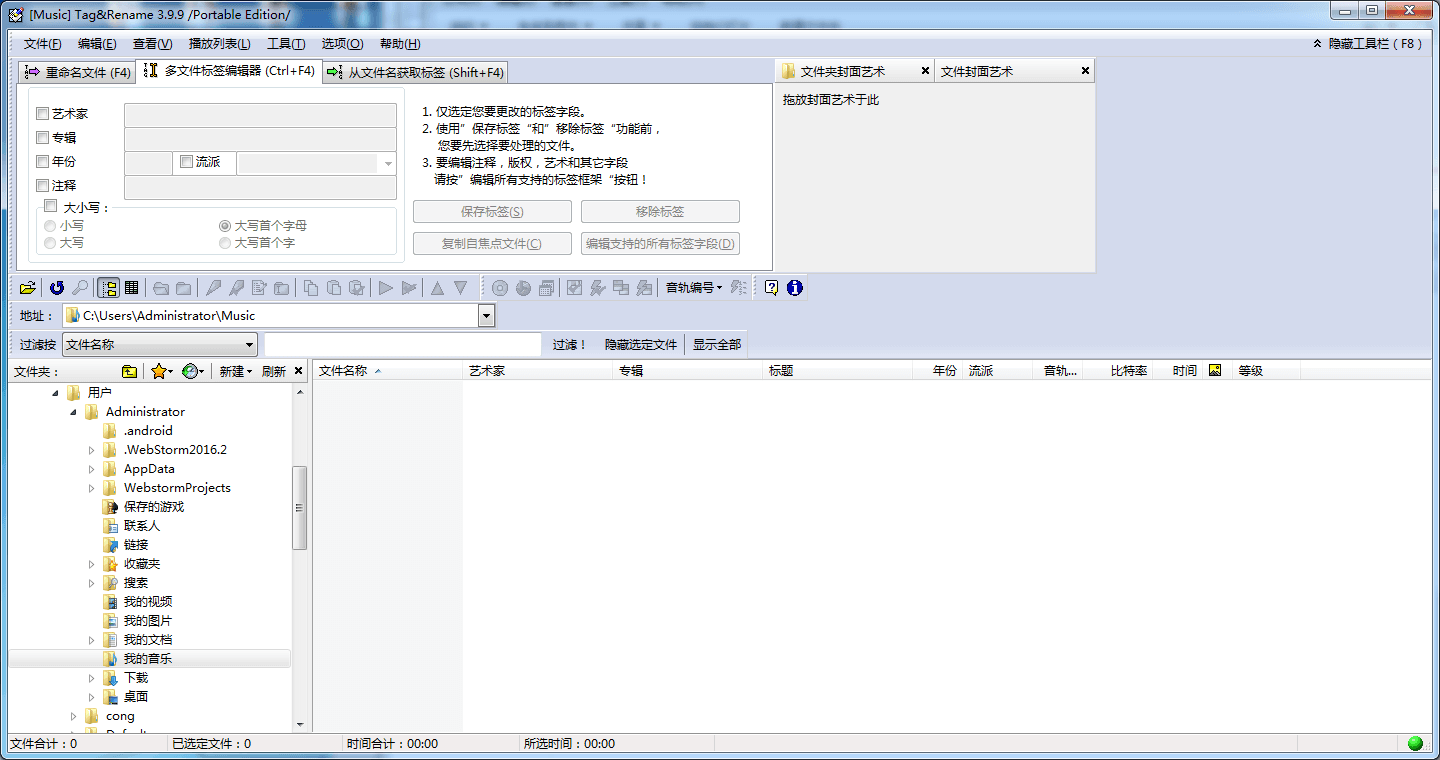Open the address path dropdown
Viewport: 1440px width, 760px height.
point(486,316)
